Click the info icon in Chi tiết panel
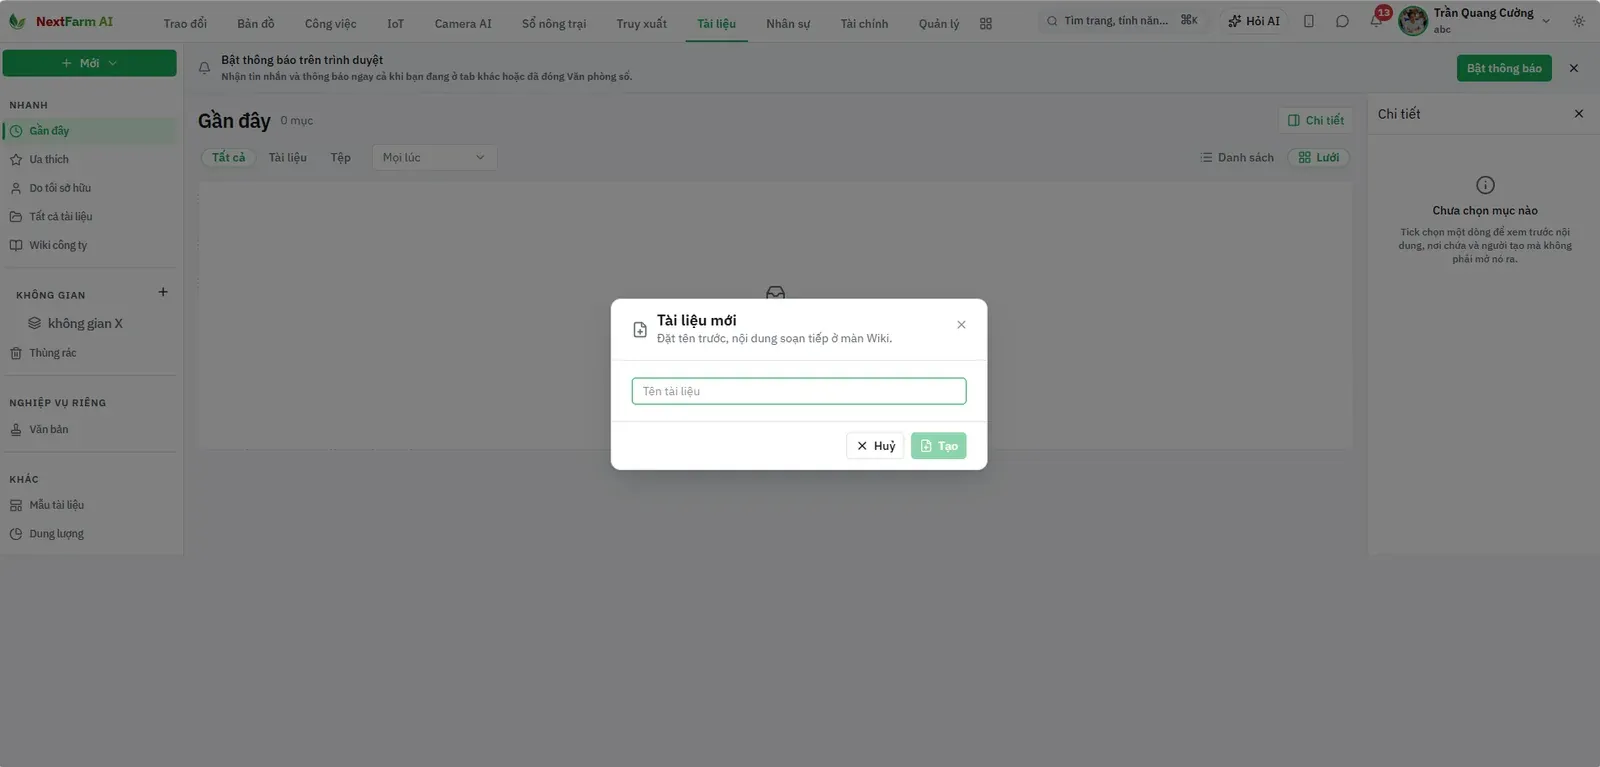 click(1485, 185)
